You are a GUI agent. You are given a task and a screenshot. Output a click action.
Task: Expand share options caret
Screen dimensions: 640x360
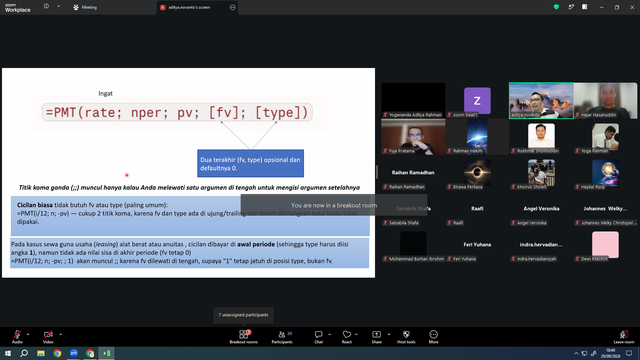coord(389,334)
